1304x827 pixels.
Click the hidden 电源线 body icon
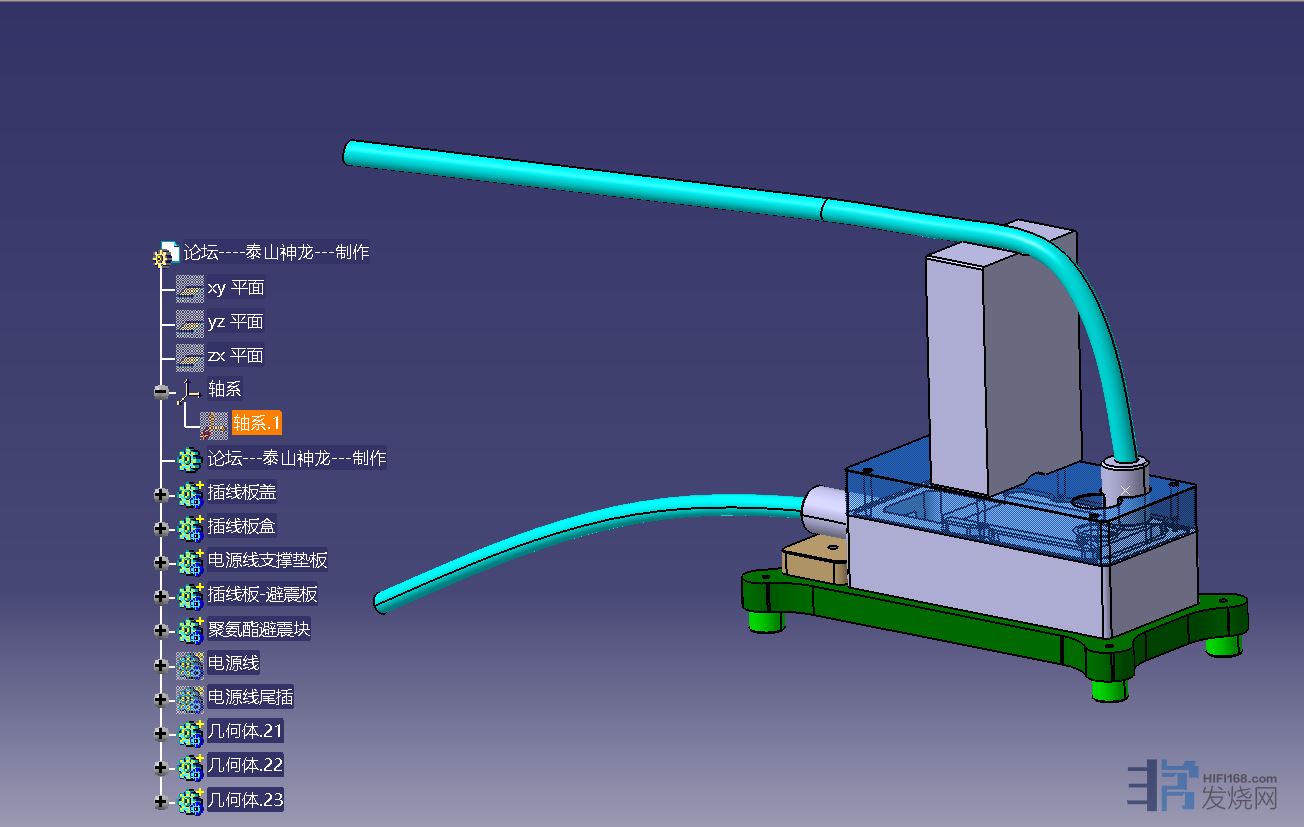(x=190, y=664)
